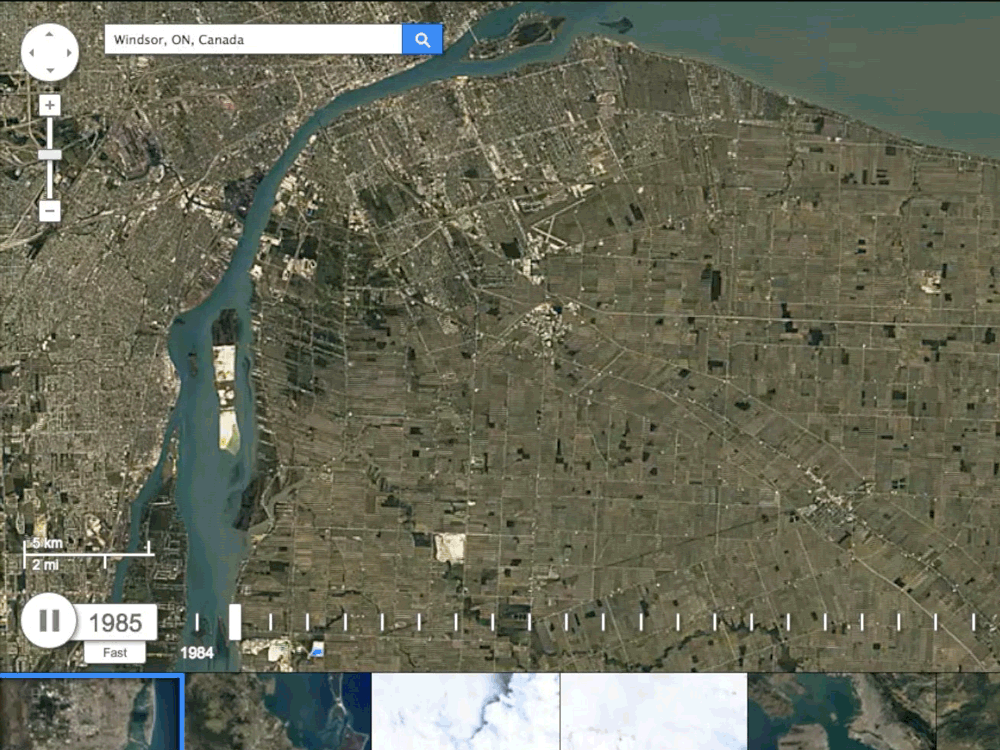Toggle the Fast playback speed button
The image size is (1000, 750).
pos(114,653)
